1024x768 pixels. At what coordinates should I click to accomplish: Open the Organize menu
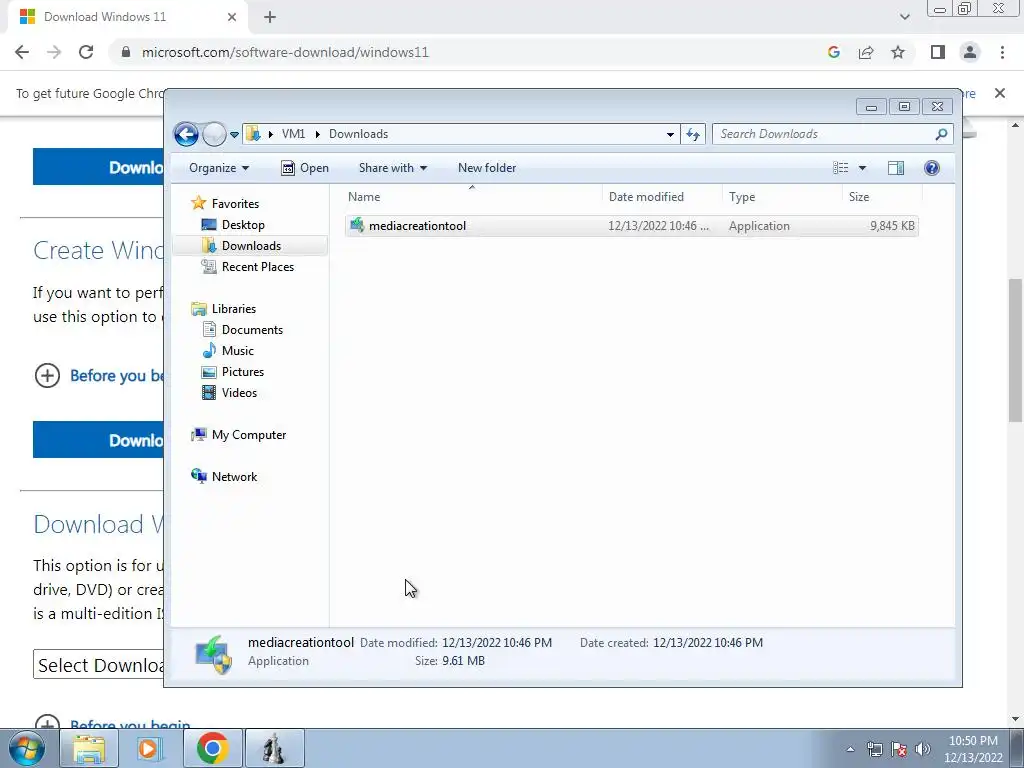coord(219,168)
